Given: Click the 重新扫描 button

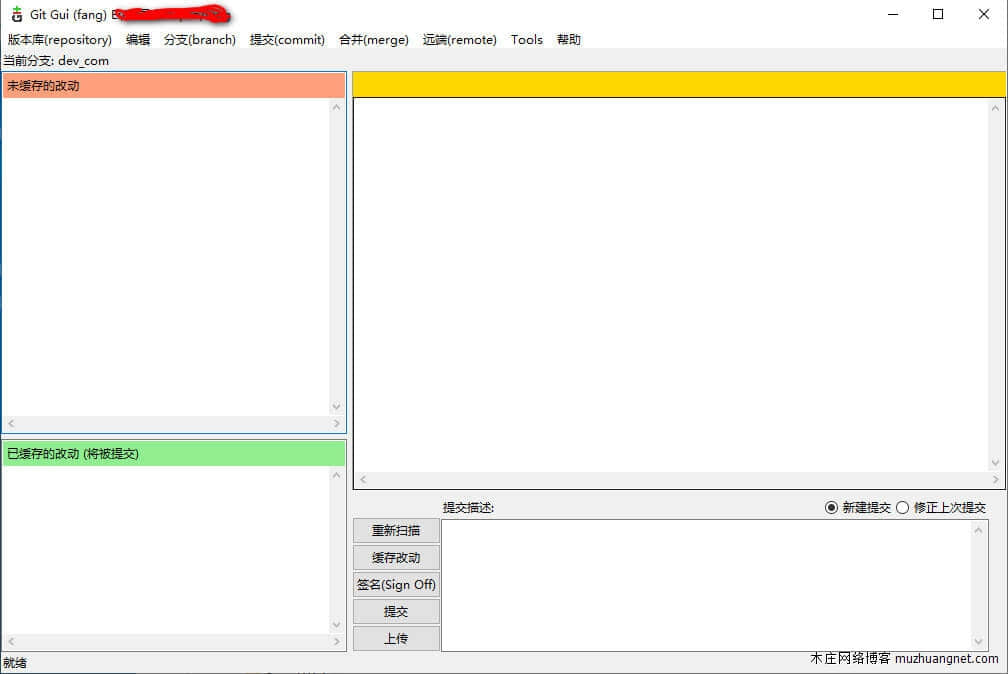Looking at the screenshot, I should tap(396, 531).
